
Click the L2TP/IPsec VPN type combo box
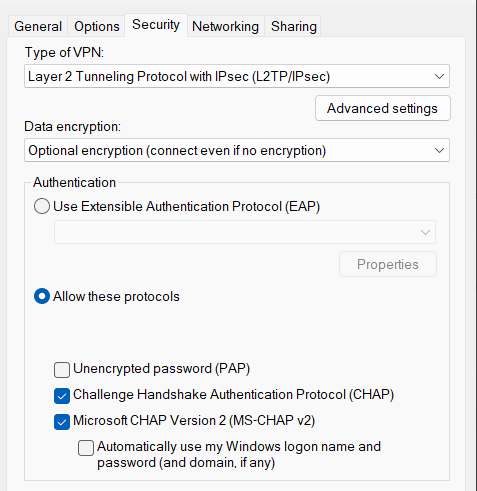coord(237,76)
